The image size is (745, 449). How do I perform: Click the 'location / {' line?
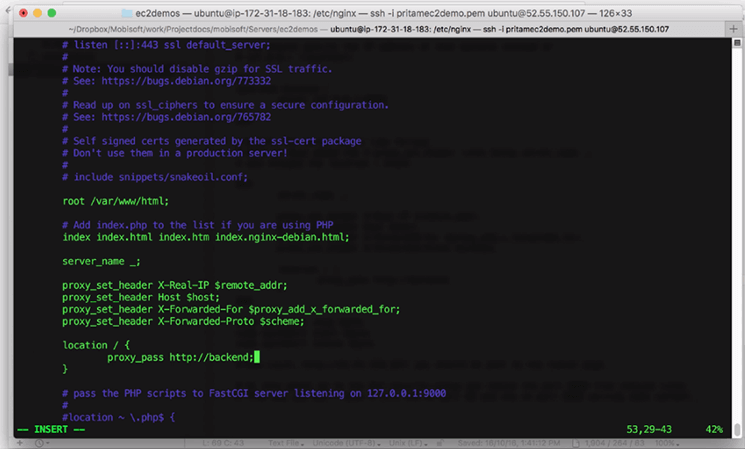(x=96, y=345)
